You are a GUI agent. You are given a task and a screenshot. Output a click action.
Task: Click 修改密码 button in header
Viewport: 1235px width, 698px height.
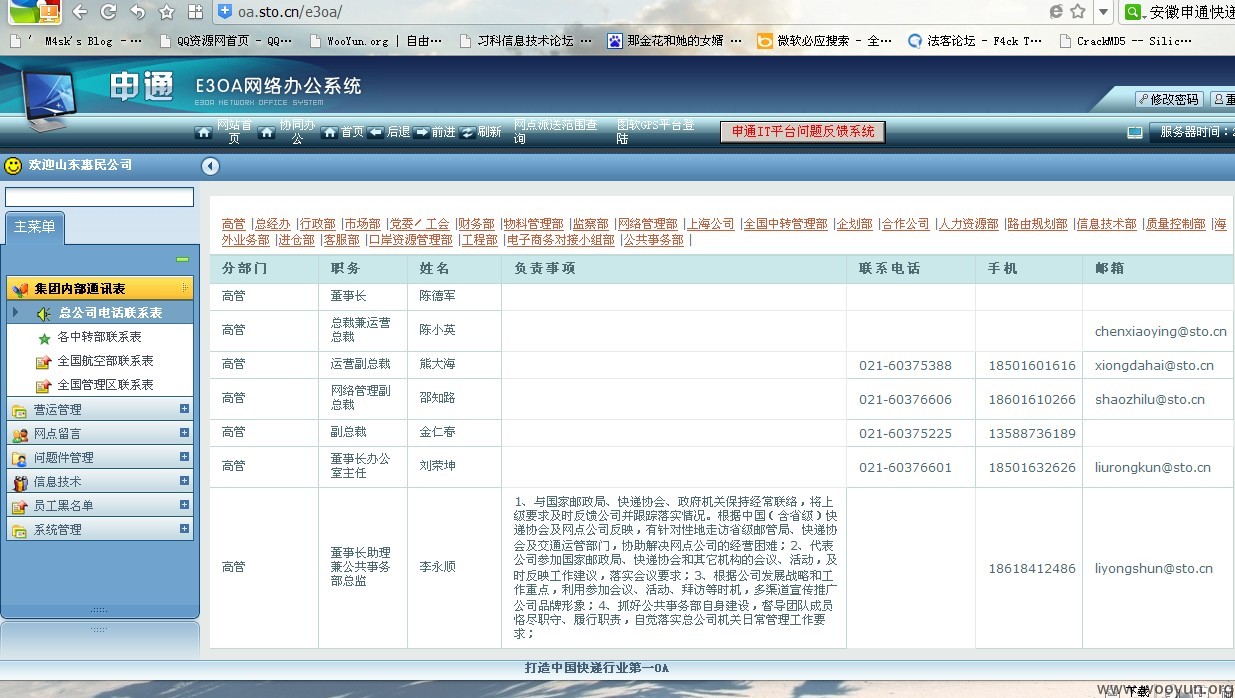(1169, 99)
